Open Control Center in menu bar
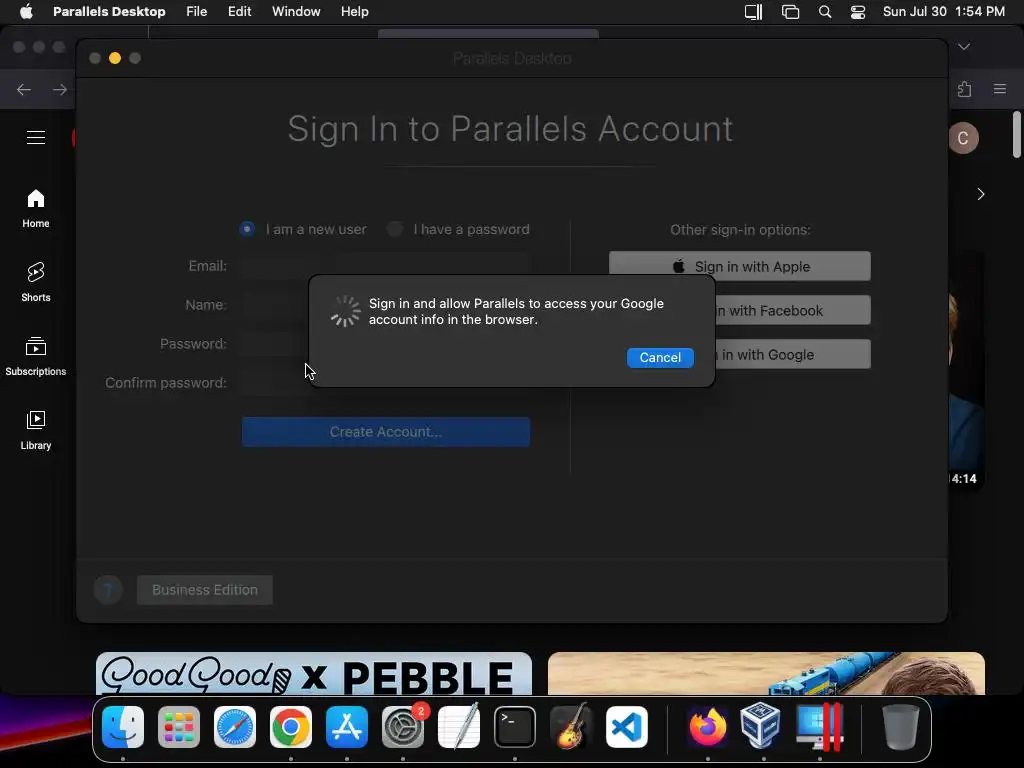The width and height of the screenshot is (1024, 768). click(857, 12)
